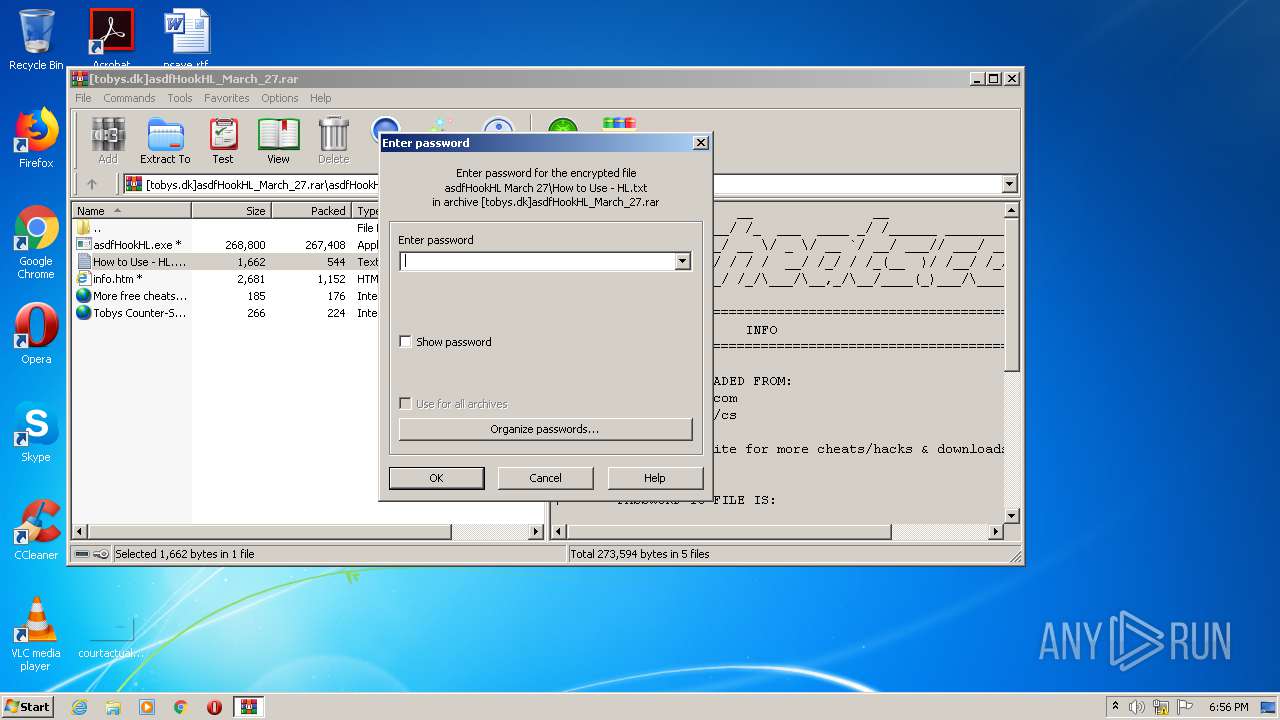
Task: Open the File menu
Action: (x=83, y=98)
